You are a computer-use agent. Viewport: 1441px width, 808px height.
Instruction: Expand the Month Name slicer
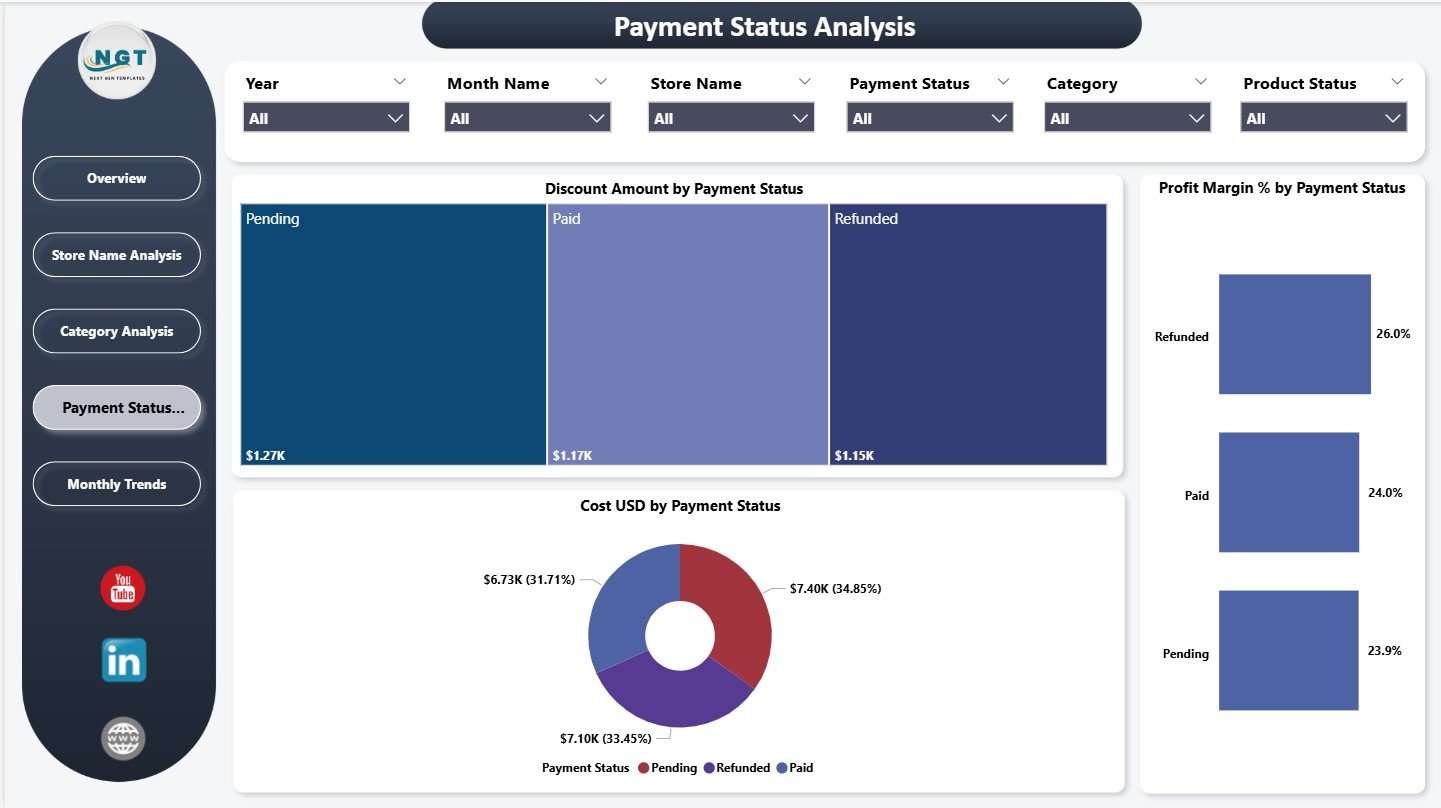527,117
